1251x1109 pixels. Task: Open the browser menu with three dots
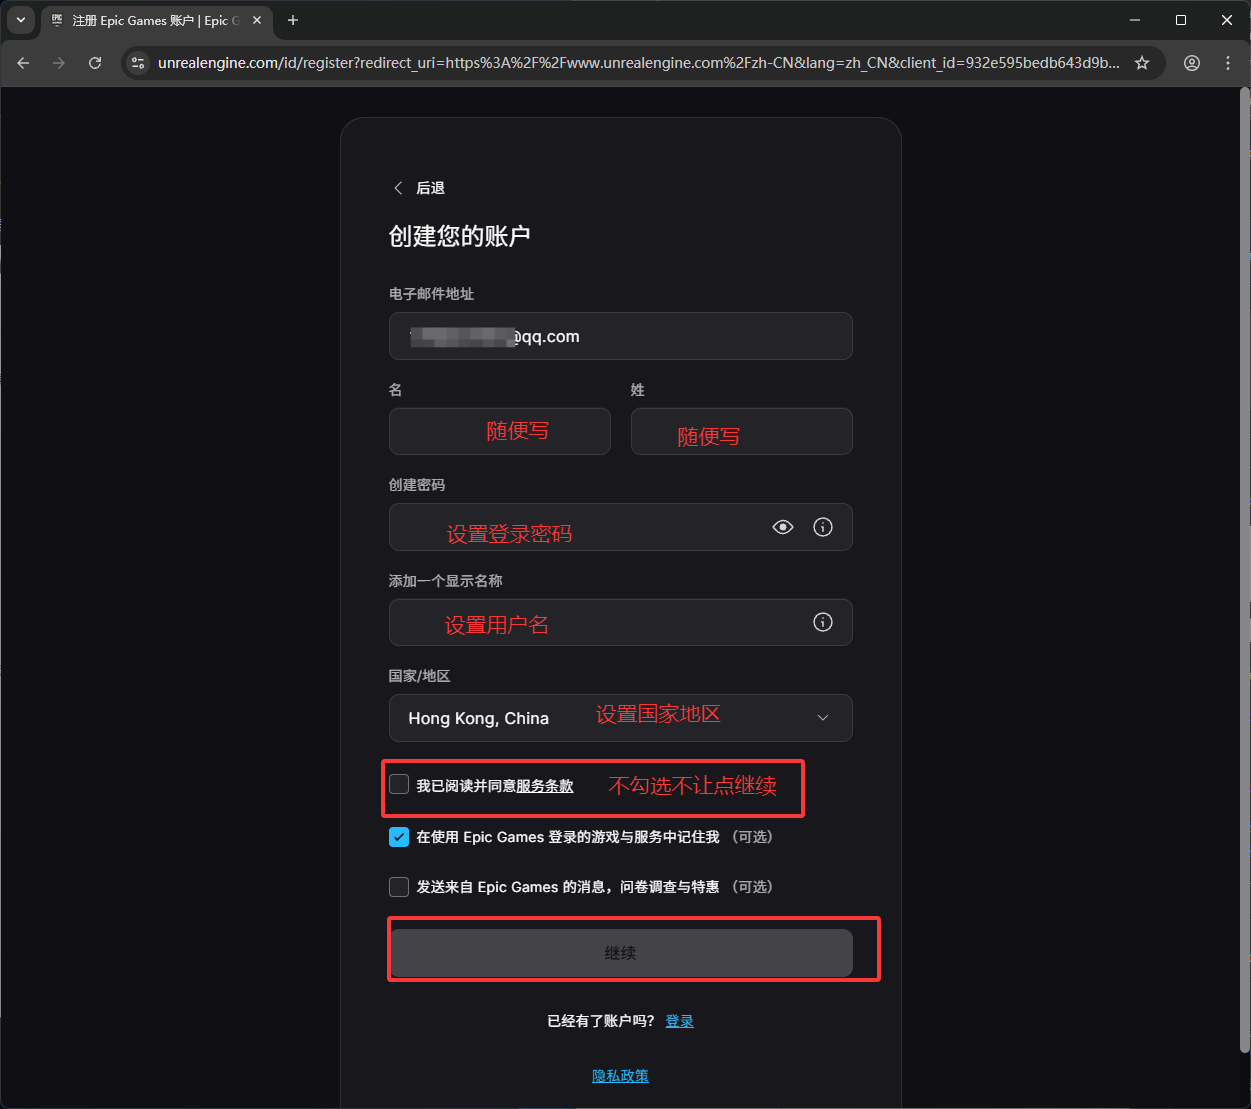(x=1228, y=62)
